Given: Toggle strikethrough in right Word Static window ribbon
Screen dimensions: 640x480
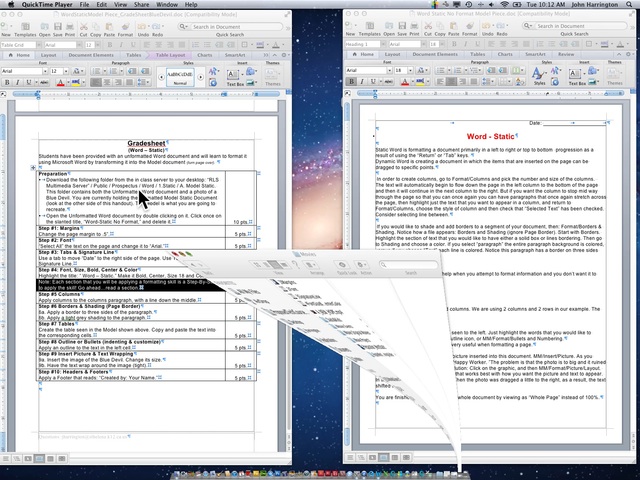Looking at the screenshot, I should coord(389,82).
